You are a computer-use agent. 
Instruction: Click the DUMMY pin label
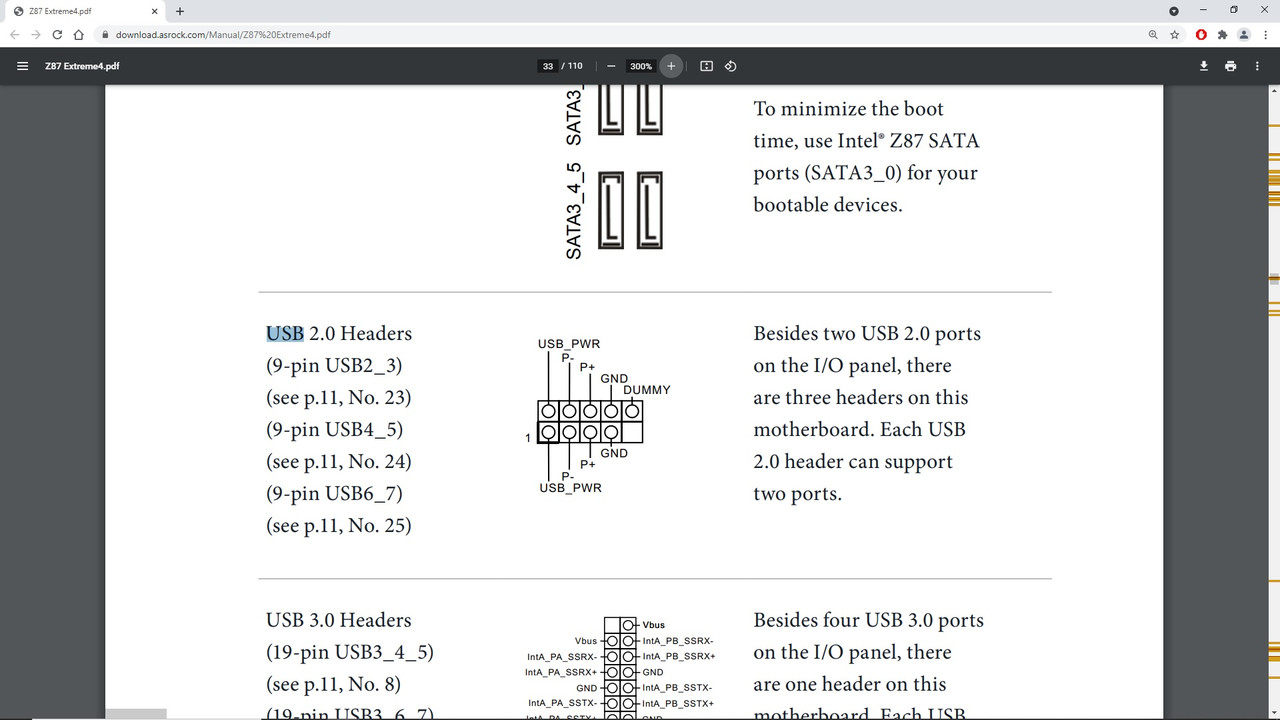[x=647, y=390]
